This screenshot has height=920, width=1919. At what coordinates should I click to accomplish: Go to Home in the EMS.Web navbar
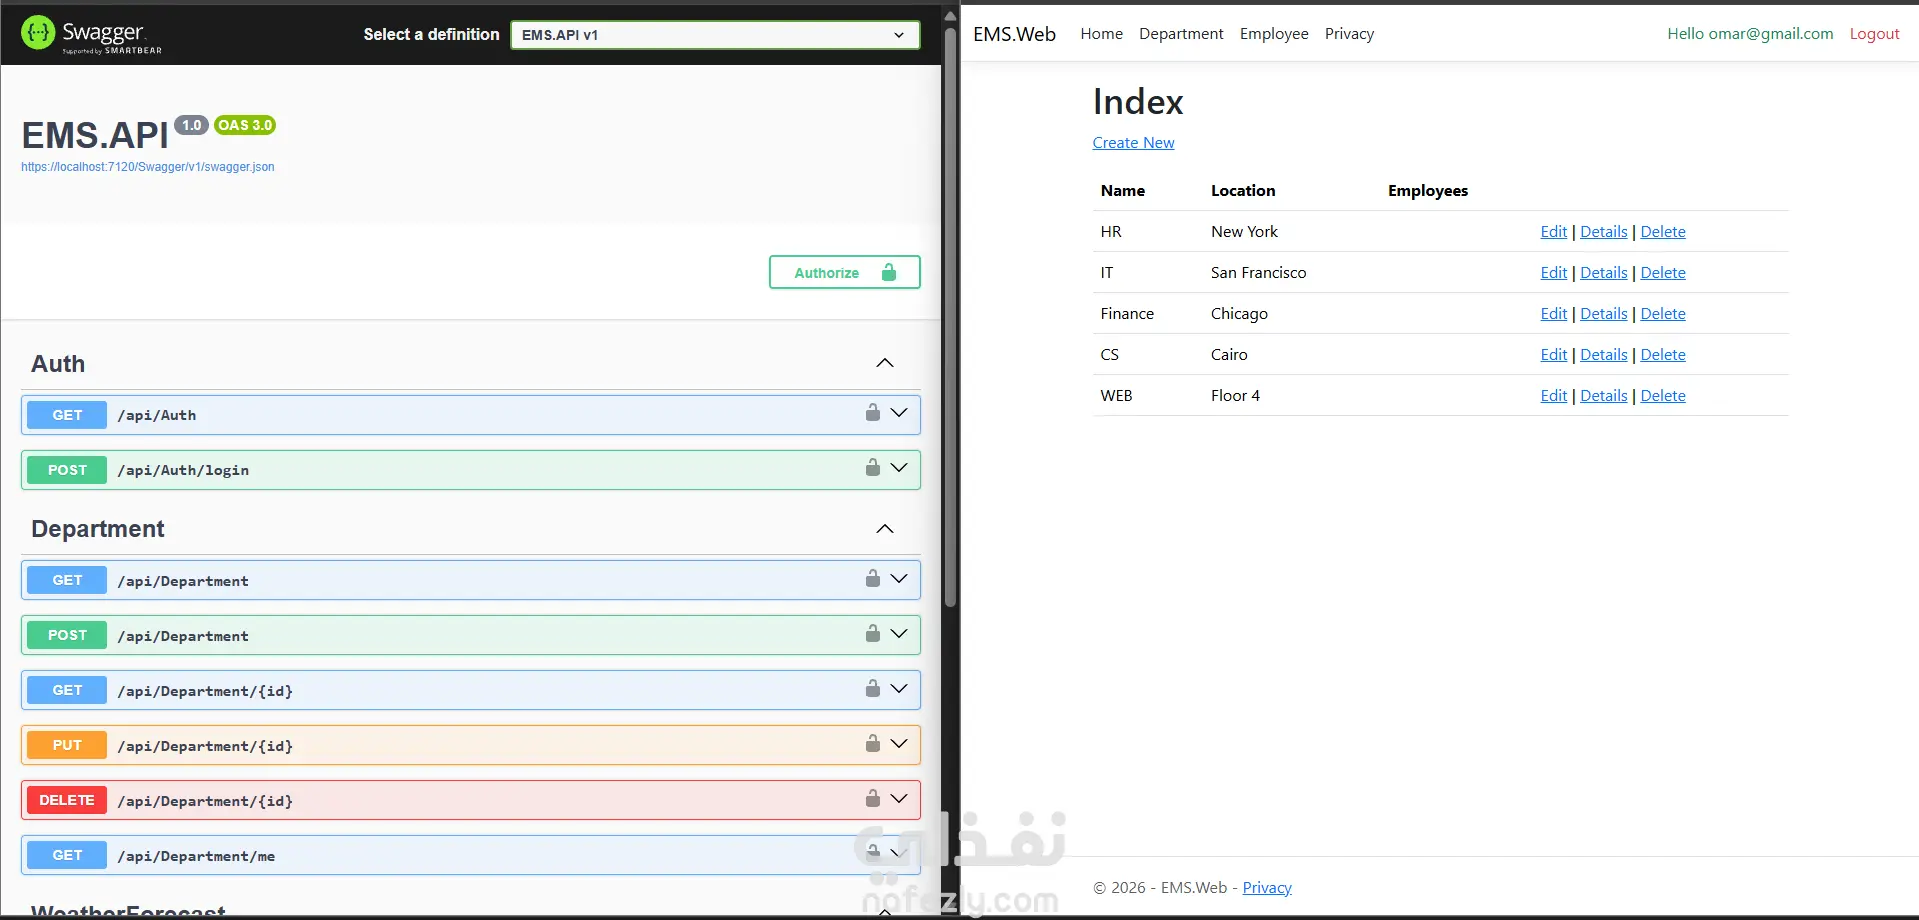(1101, 34)
